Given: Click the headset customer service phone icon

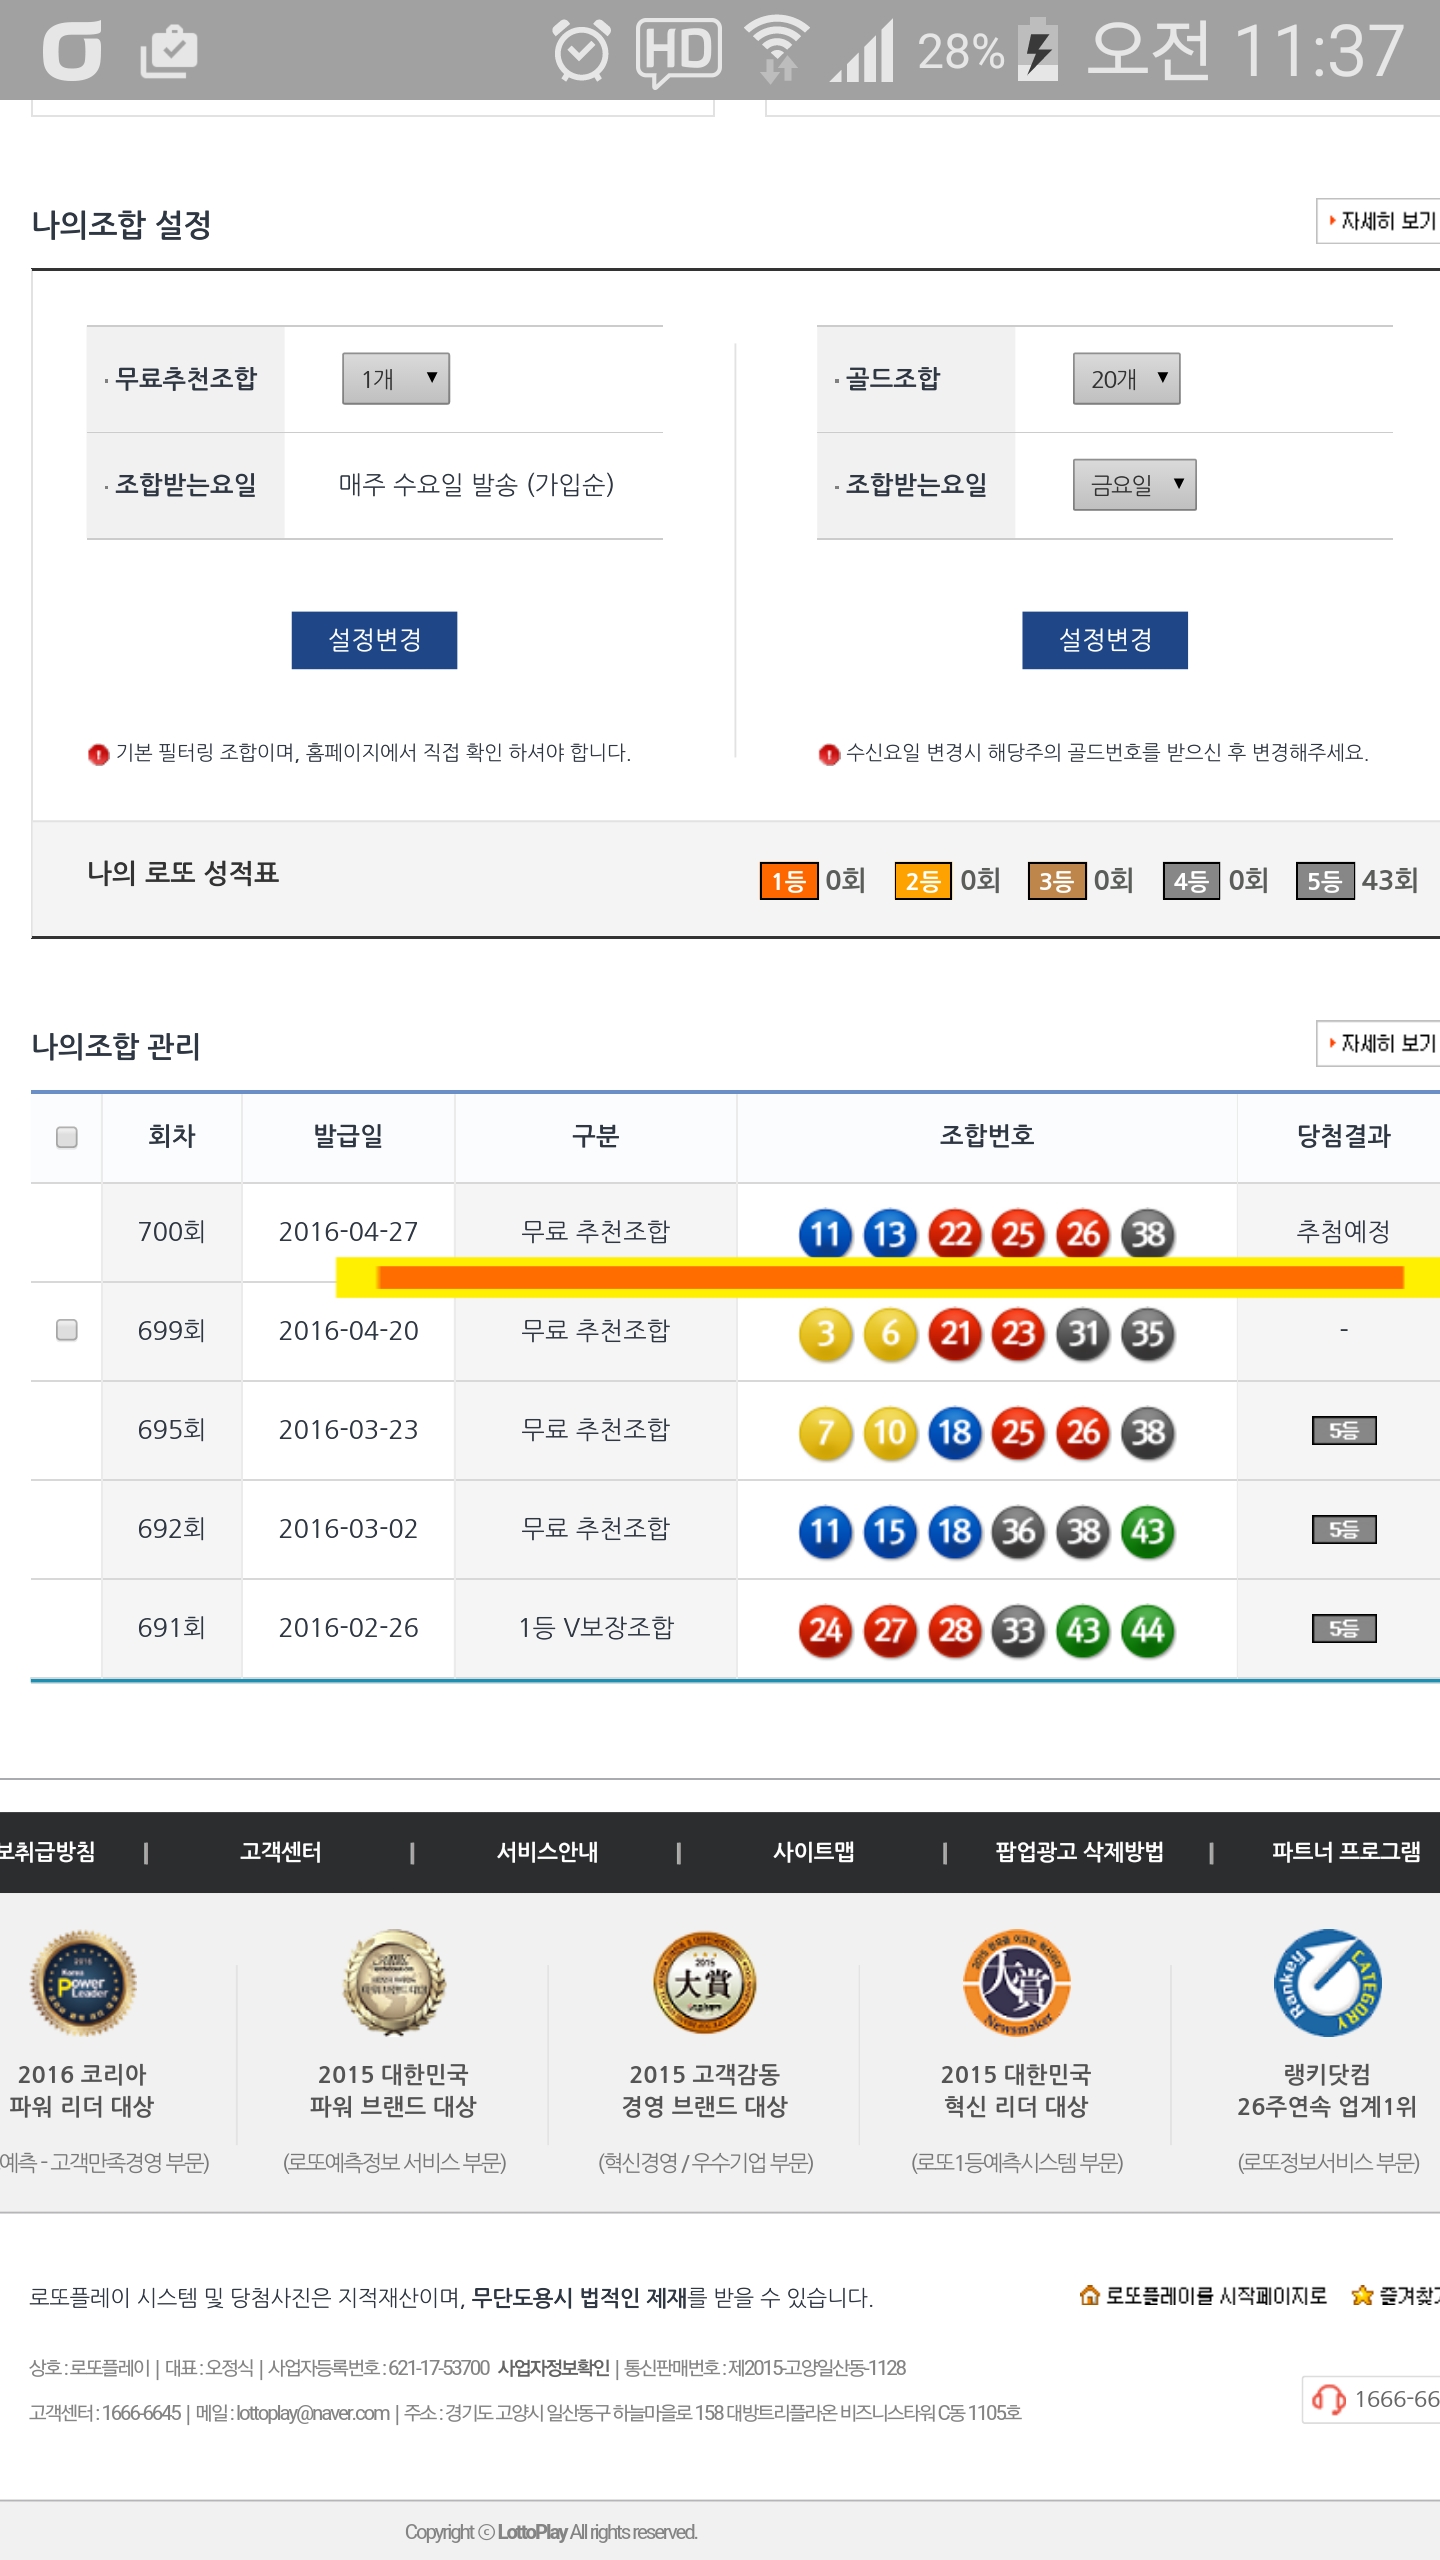Looking at the screenshot, I should tap(1328, 2400).
